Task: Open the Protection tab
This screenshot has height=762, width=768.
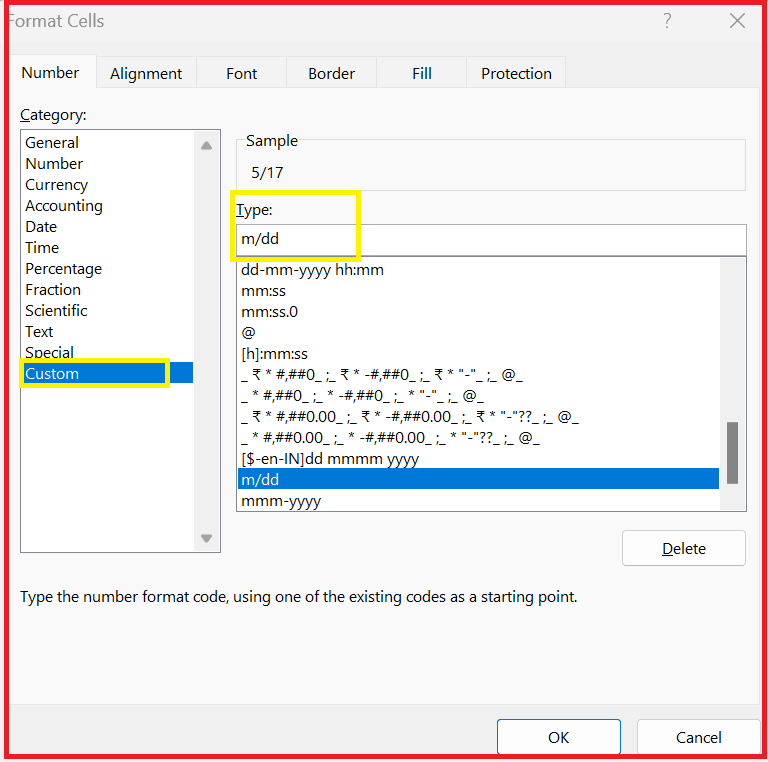Action: tap(516, 73)
